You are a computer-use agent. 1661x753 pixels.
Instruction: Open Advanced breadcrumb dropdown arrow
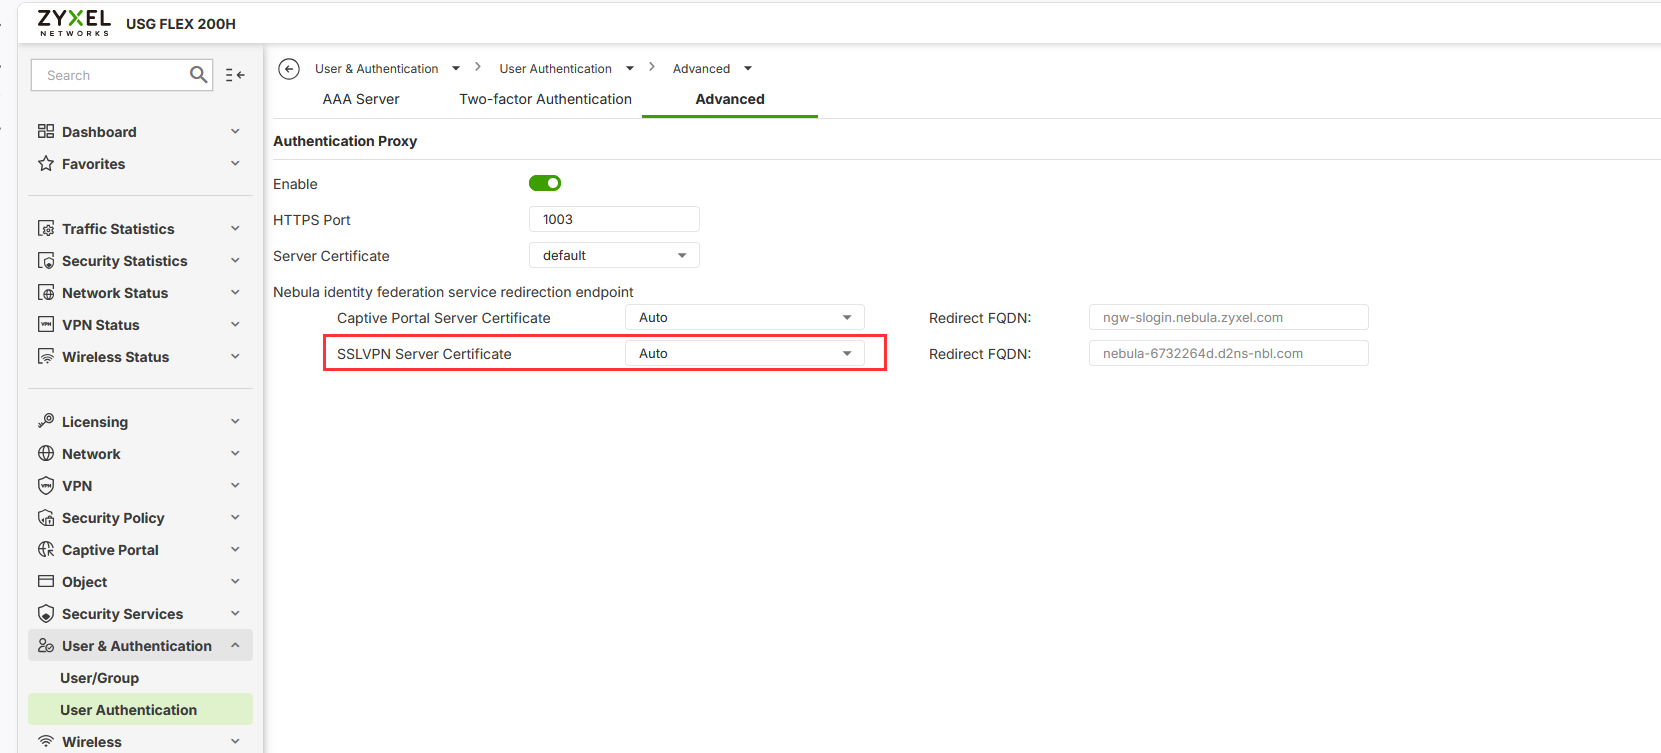(748, 69)
